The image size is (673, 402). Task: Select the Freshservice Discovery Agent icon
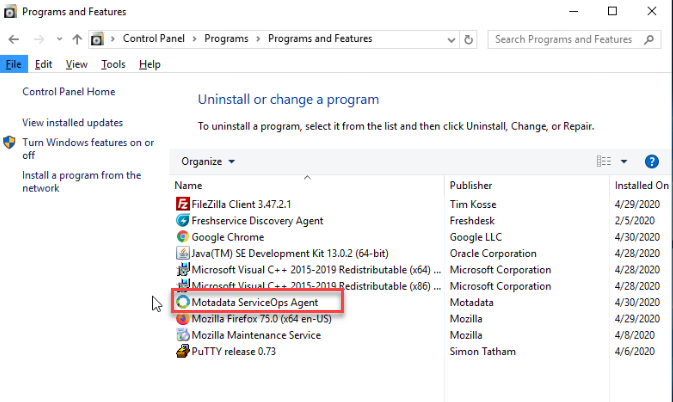tap(182, 220)
